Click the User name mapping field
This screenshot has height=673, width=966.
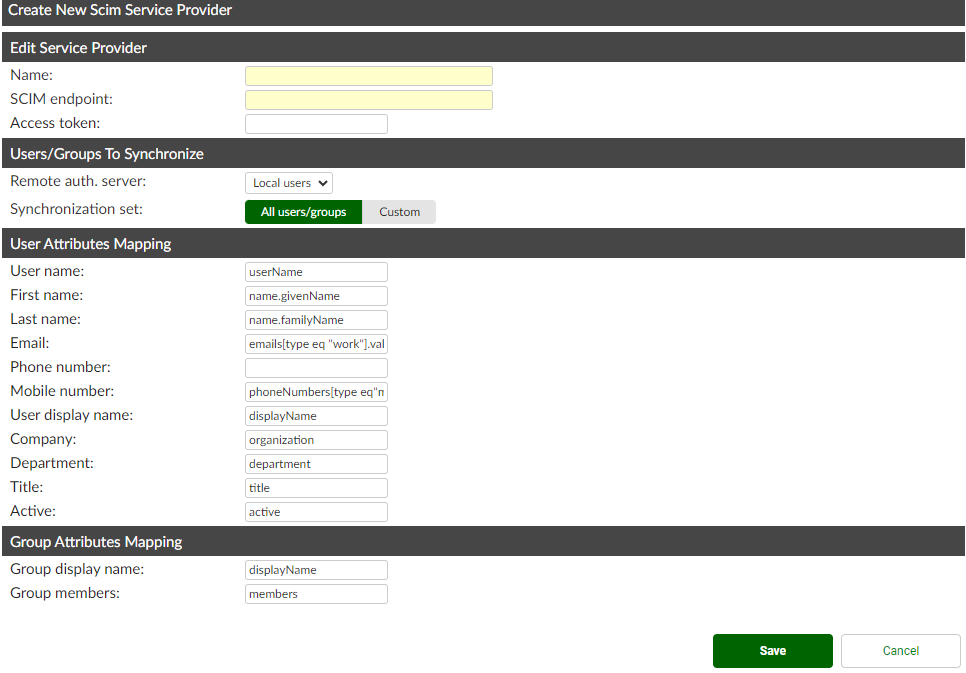316,271
